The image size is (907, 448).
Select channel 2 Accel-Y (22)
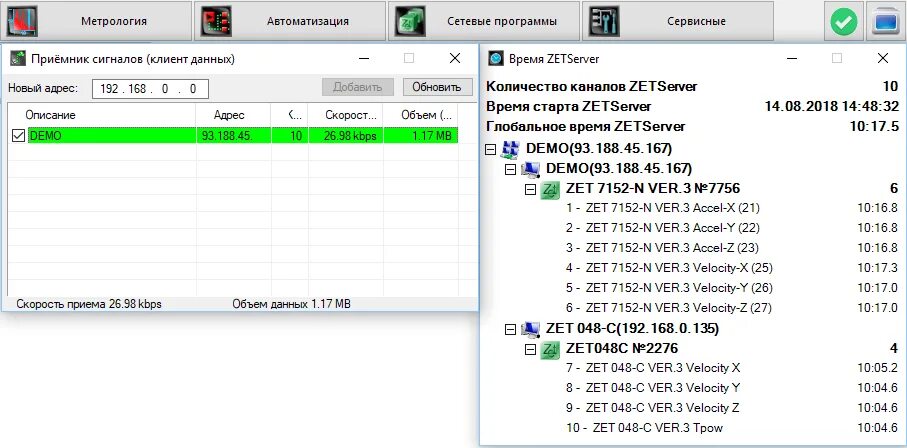click(x=663, y=228)
